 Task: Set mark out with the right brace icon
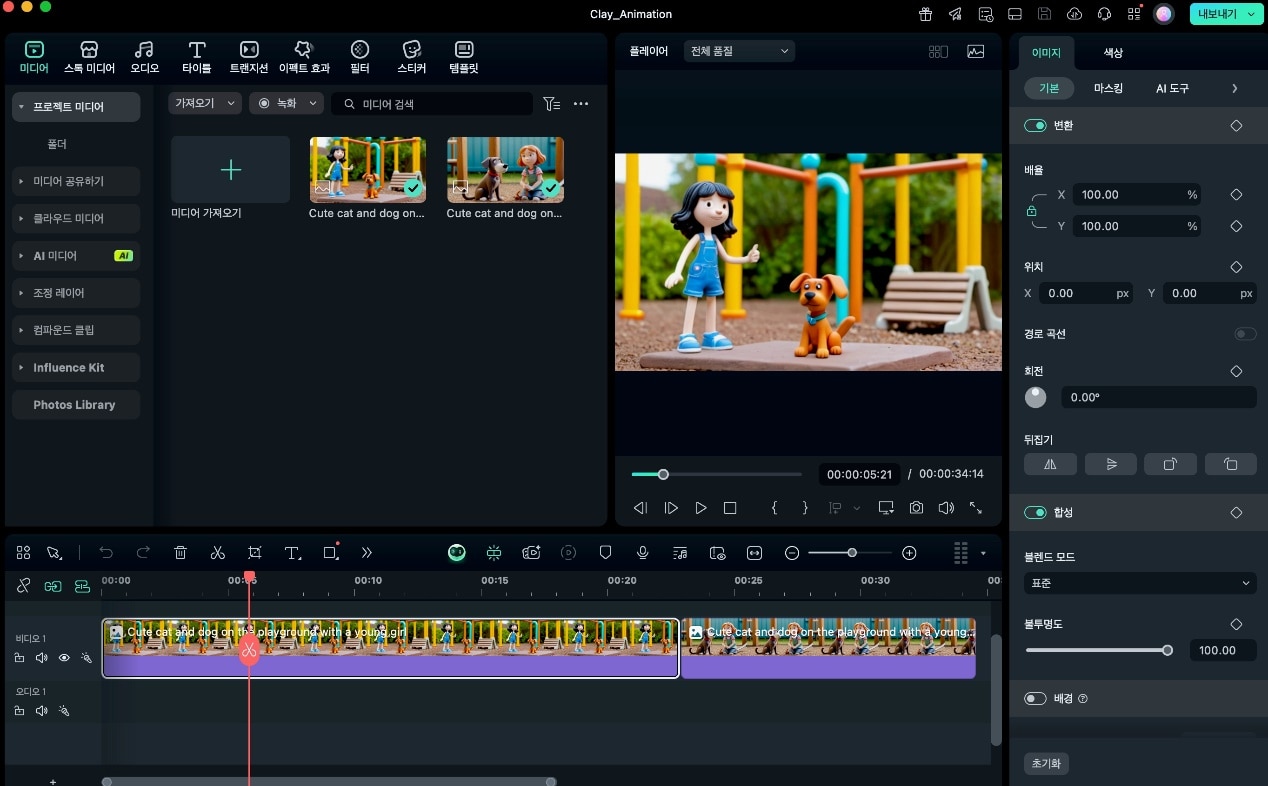805,508
